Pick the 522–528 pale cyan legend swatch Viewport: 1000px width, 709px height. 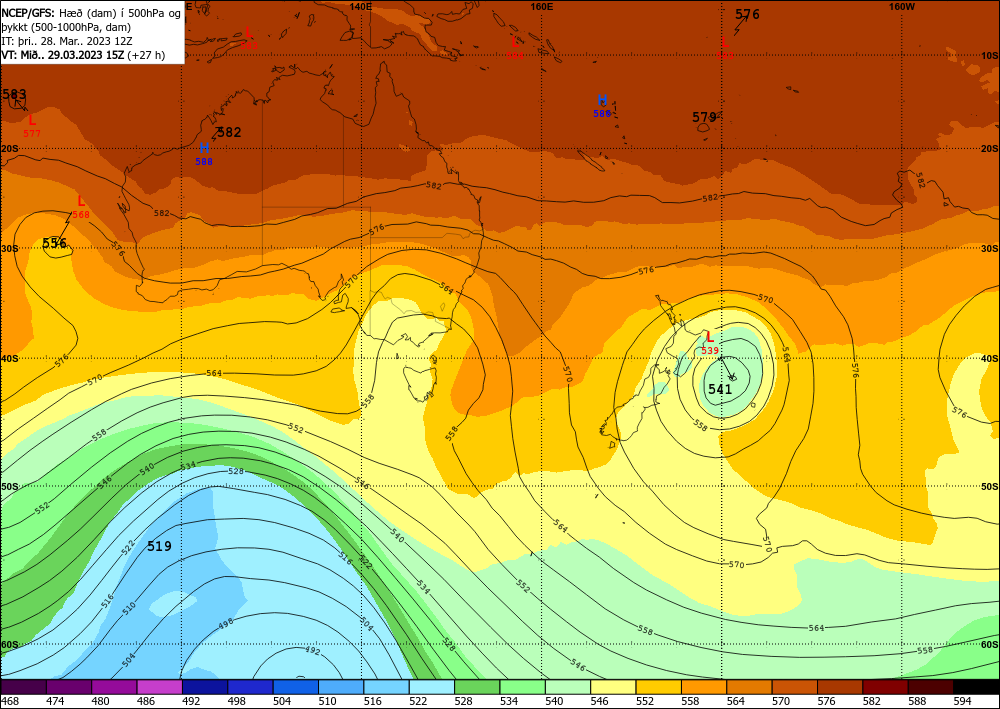[431, 687]
